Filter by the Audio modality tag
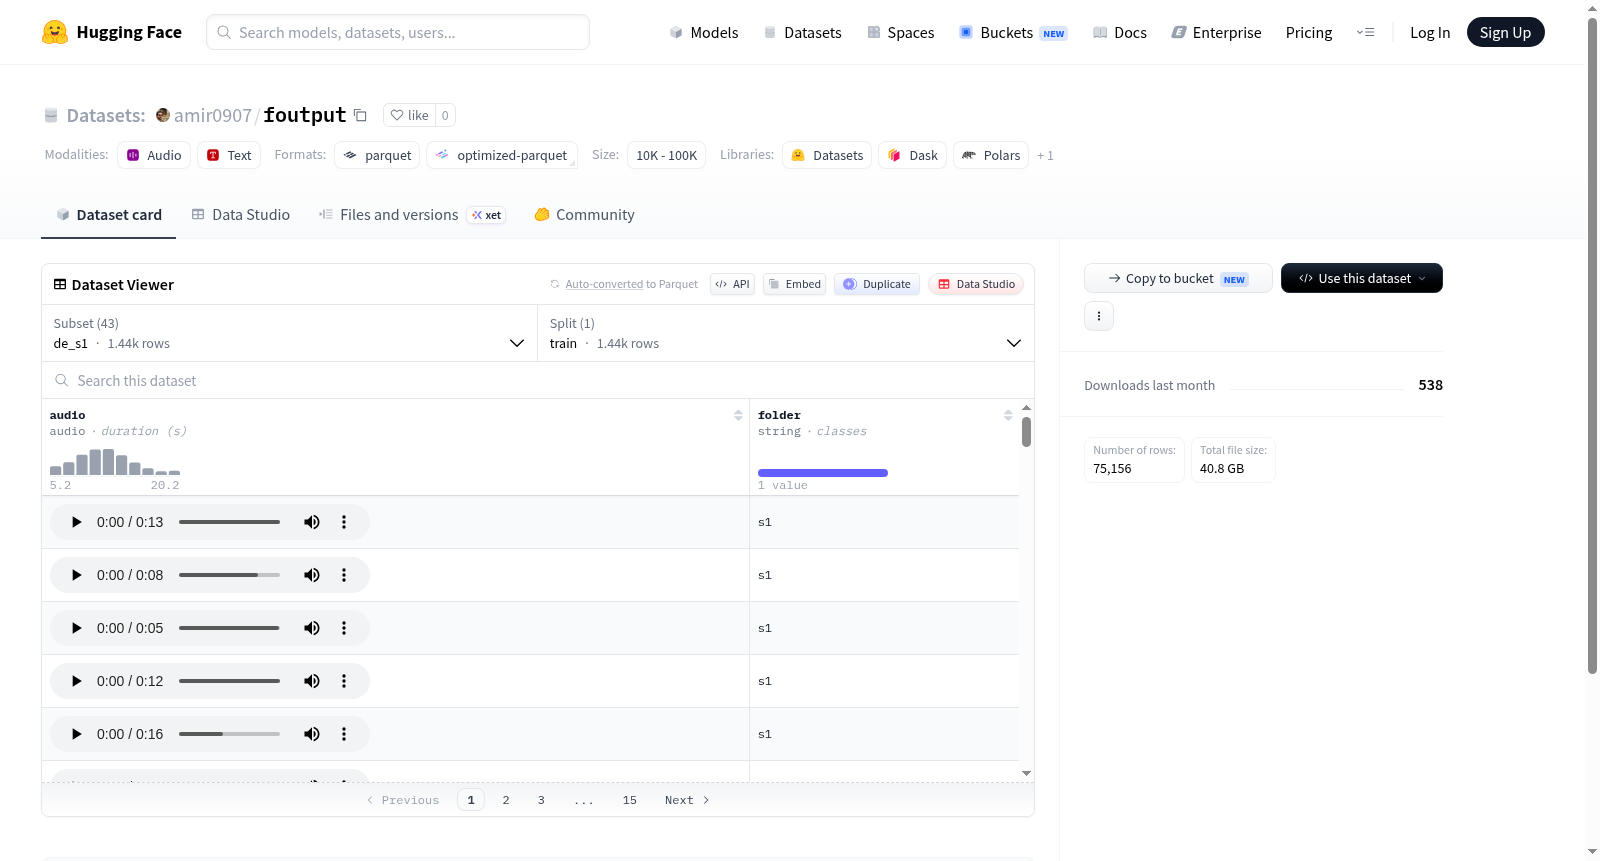Viewport: 1600px width, 861px height. pos(154,155)
